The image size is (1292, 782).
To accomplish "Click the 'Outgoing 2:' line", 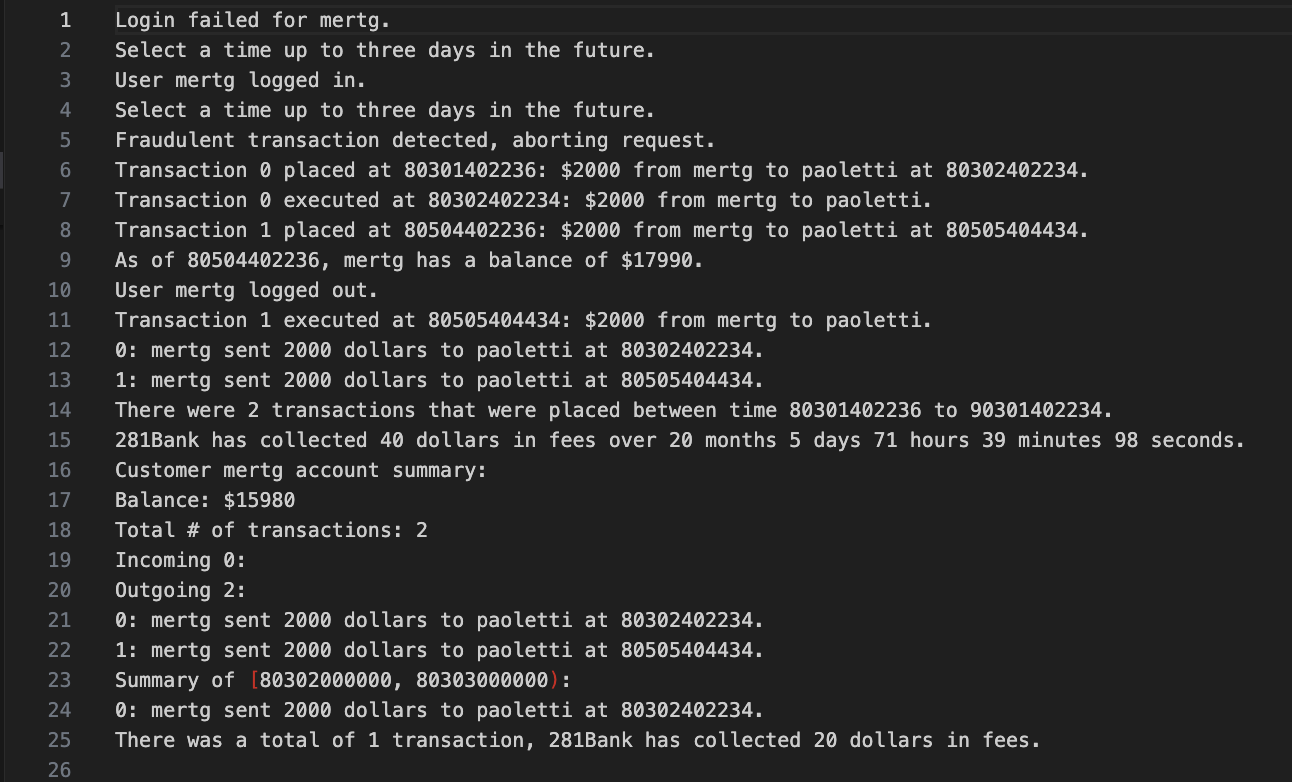I will 180,590.
